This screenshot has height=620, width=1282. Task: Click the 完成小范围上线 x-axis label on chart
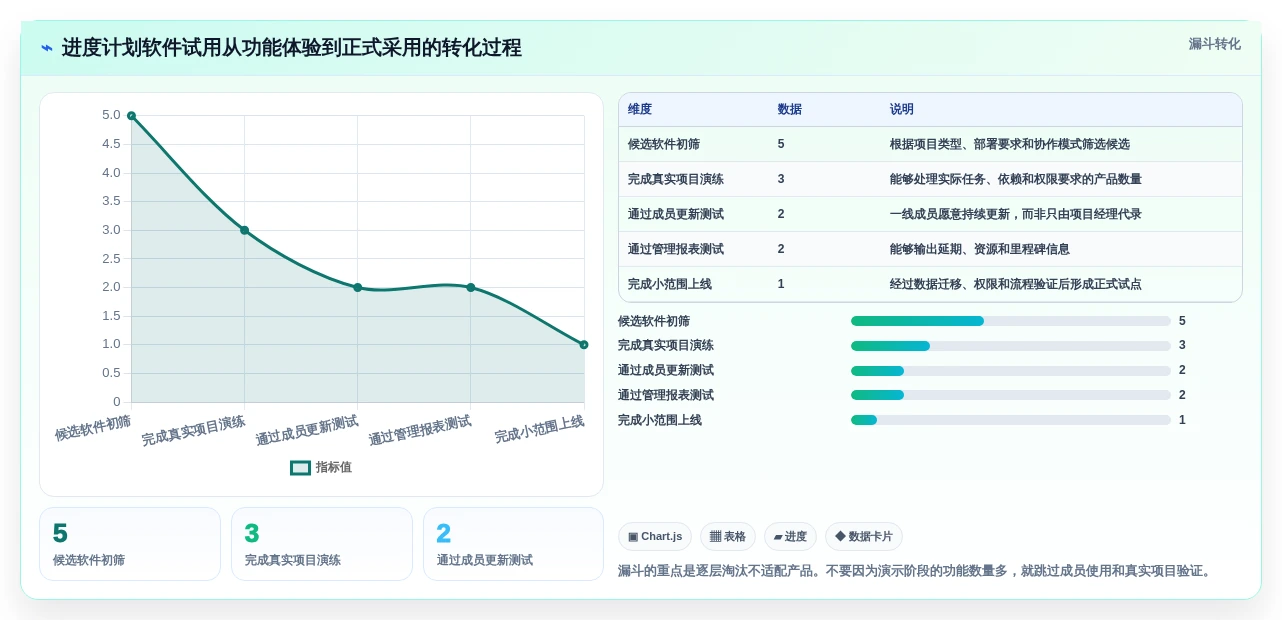pos(539,430)
